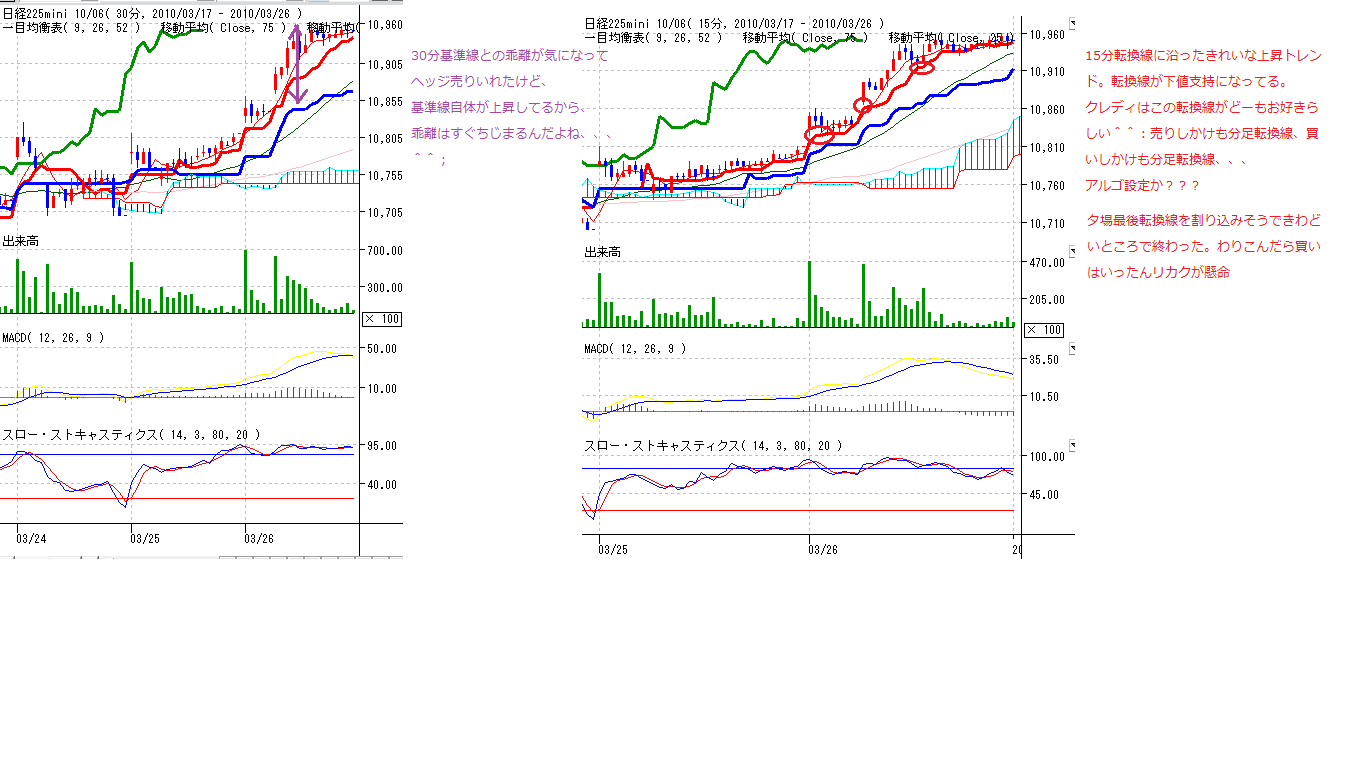
Task: Open dropdown arrow beside right 出来高 panel
Action: [x=1074, y=251]
